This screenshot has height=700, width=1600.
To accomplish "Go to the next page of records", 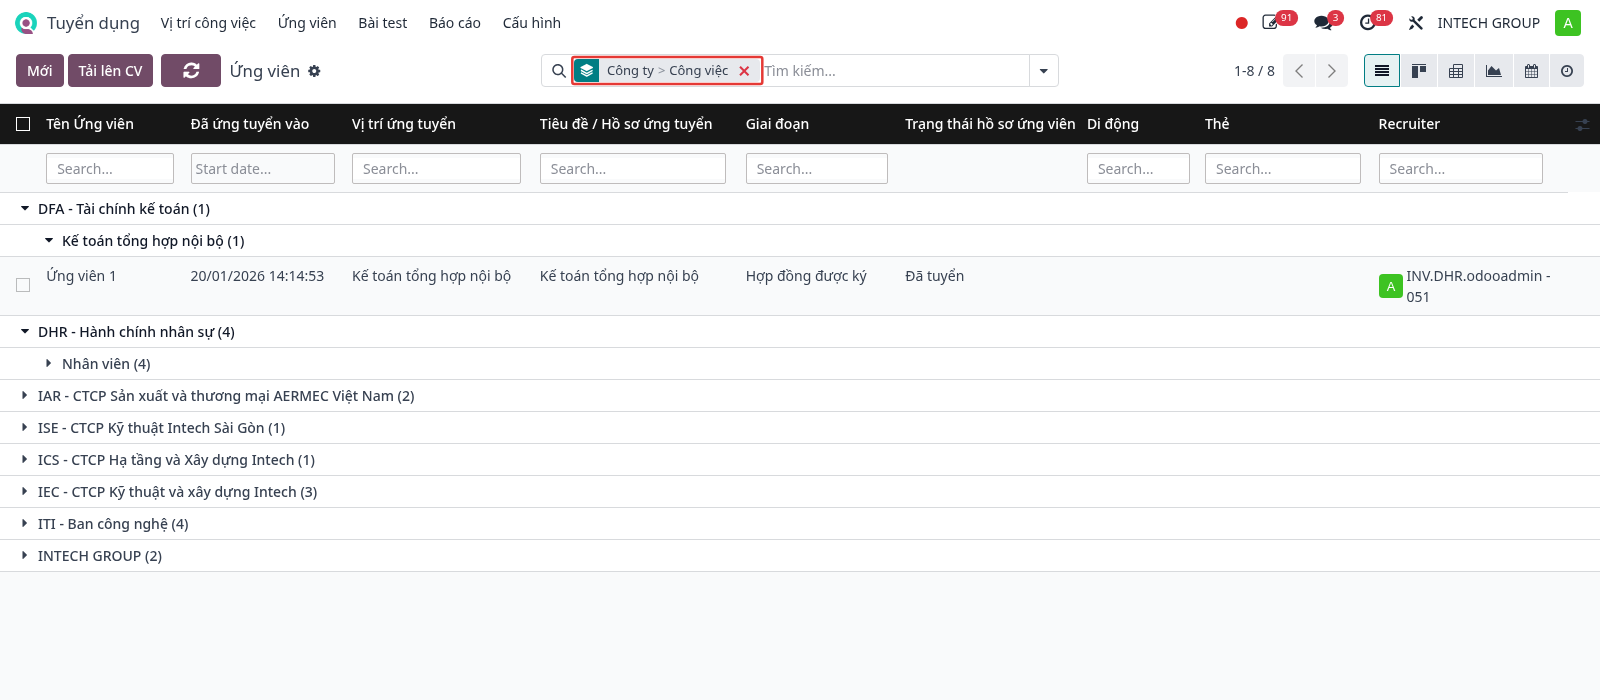I will tap(1331, 71).
